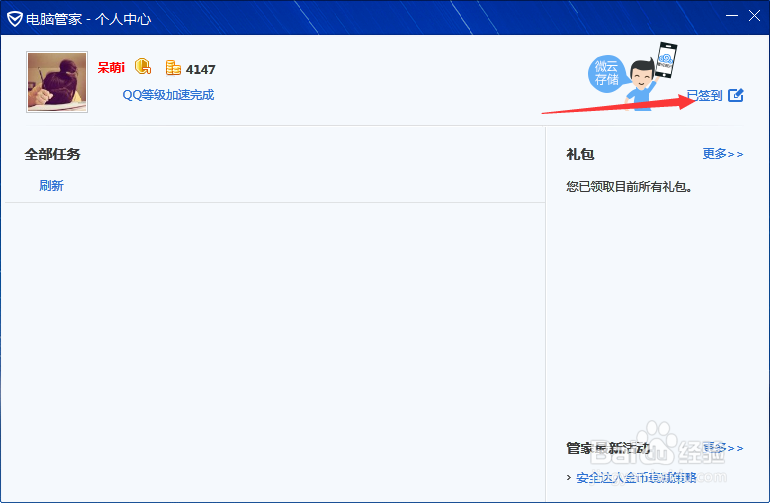This screenshot has width=770, height=503.
Task: Open the QQ等级加速完成 link
Action: click(x=168, y=95)
